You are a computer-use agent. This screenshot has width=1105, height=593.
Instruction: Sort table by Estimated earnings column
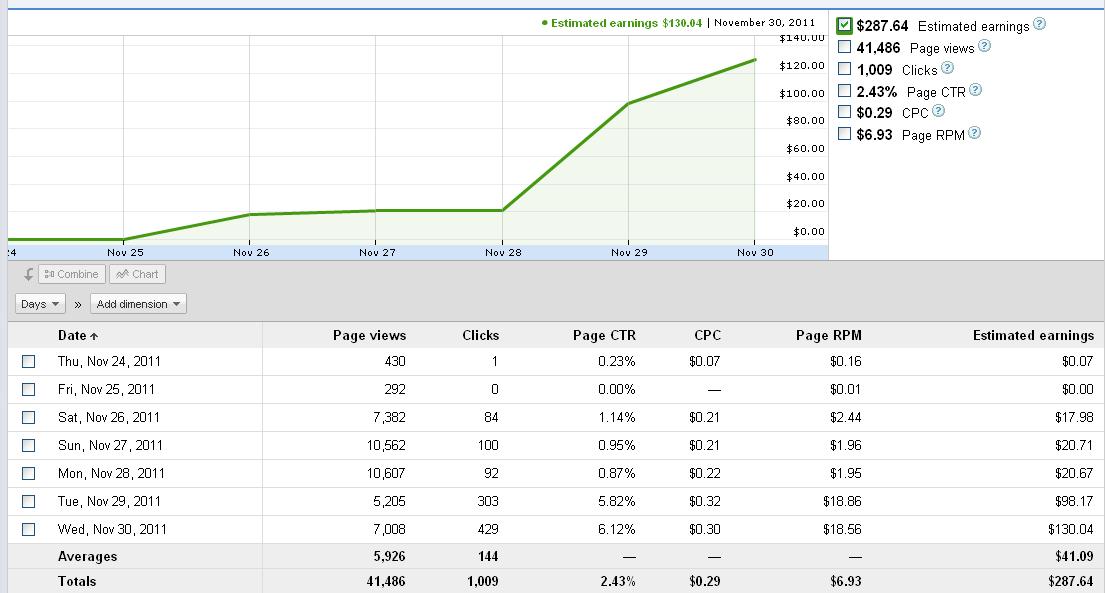1033,336
